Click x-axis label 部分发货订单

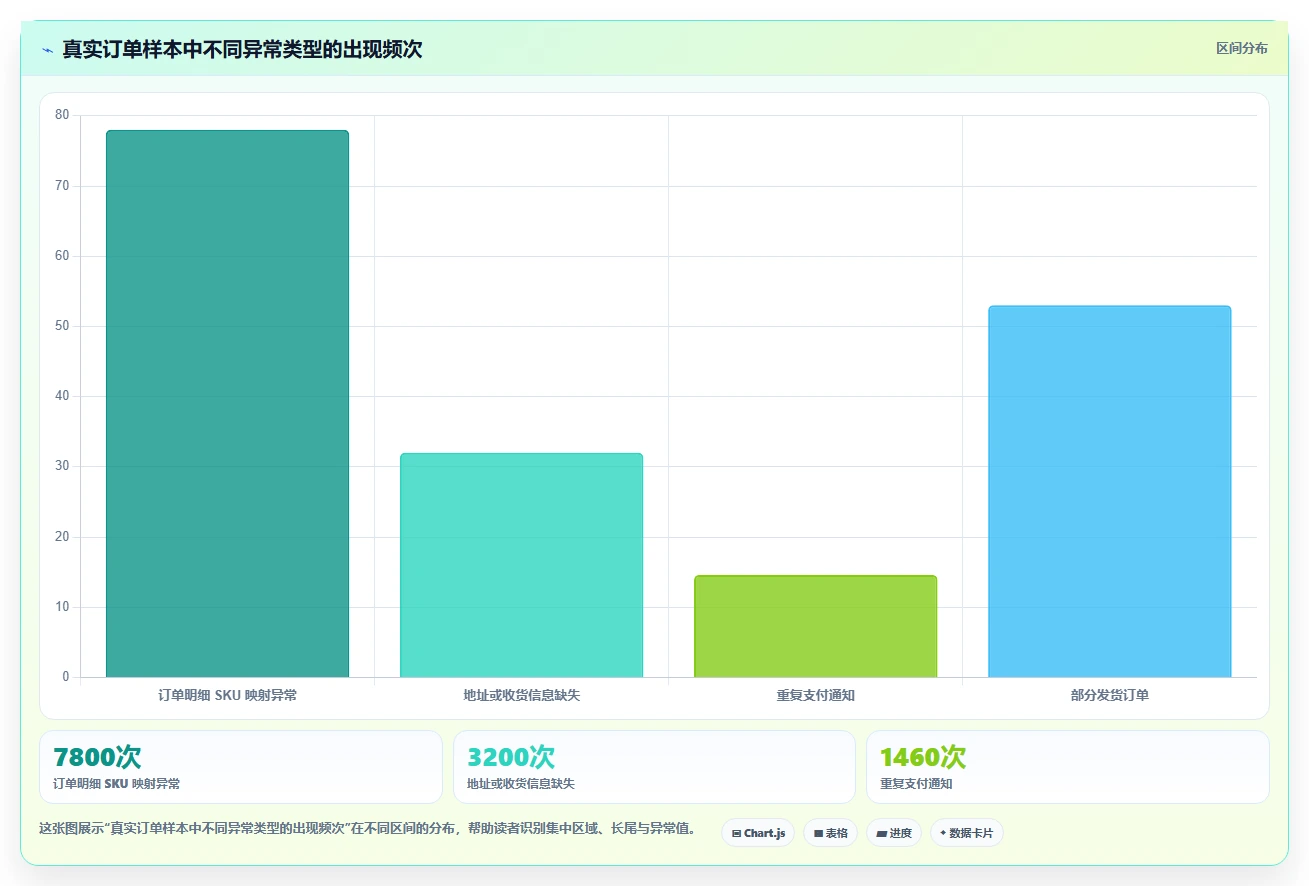[x=1109, y=695]
